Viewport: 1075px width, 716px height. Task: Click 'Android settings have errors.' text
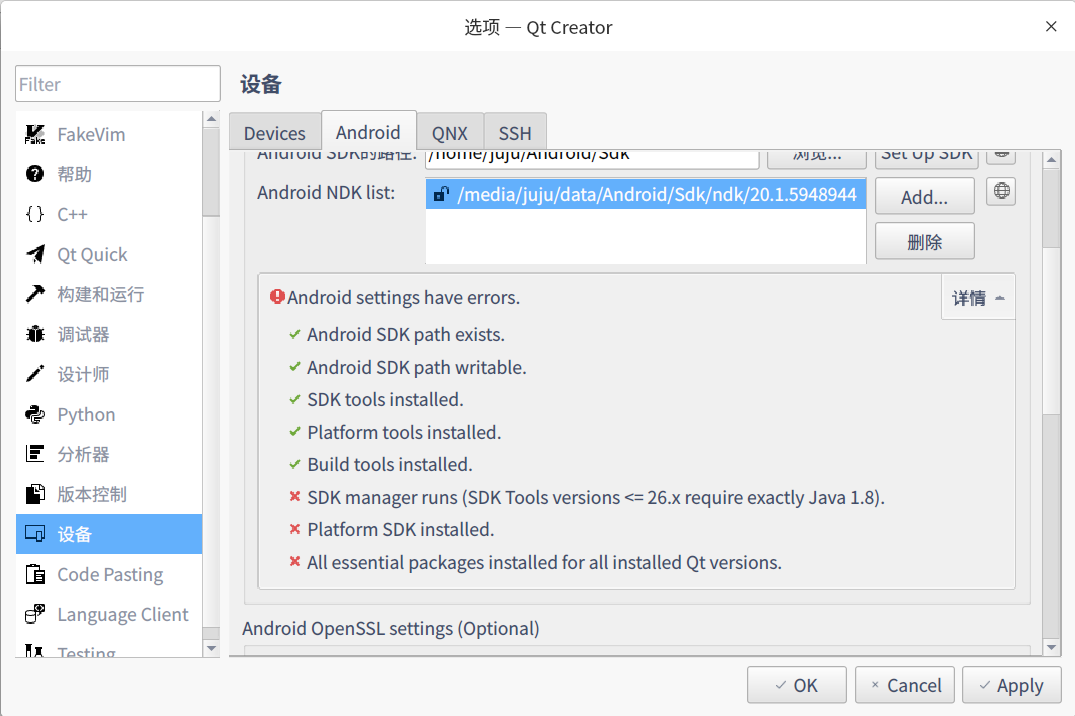403,298
